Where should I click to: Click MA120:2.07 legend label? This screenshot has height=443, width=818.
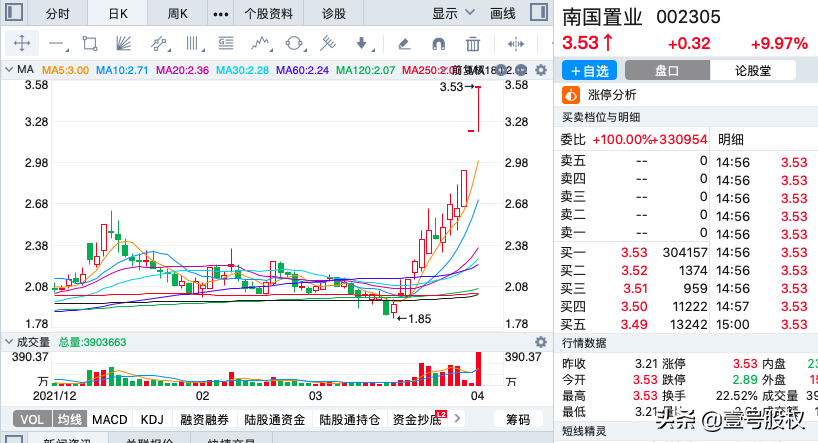[365, 70]
